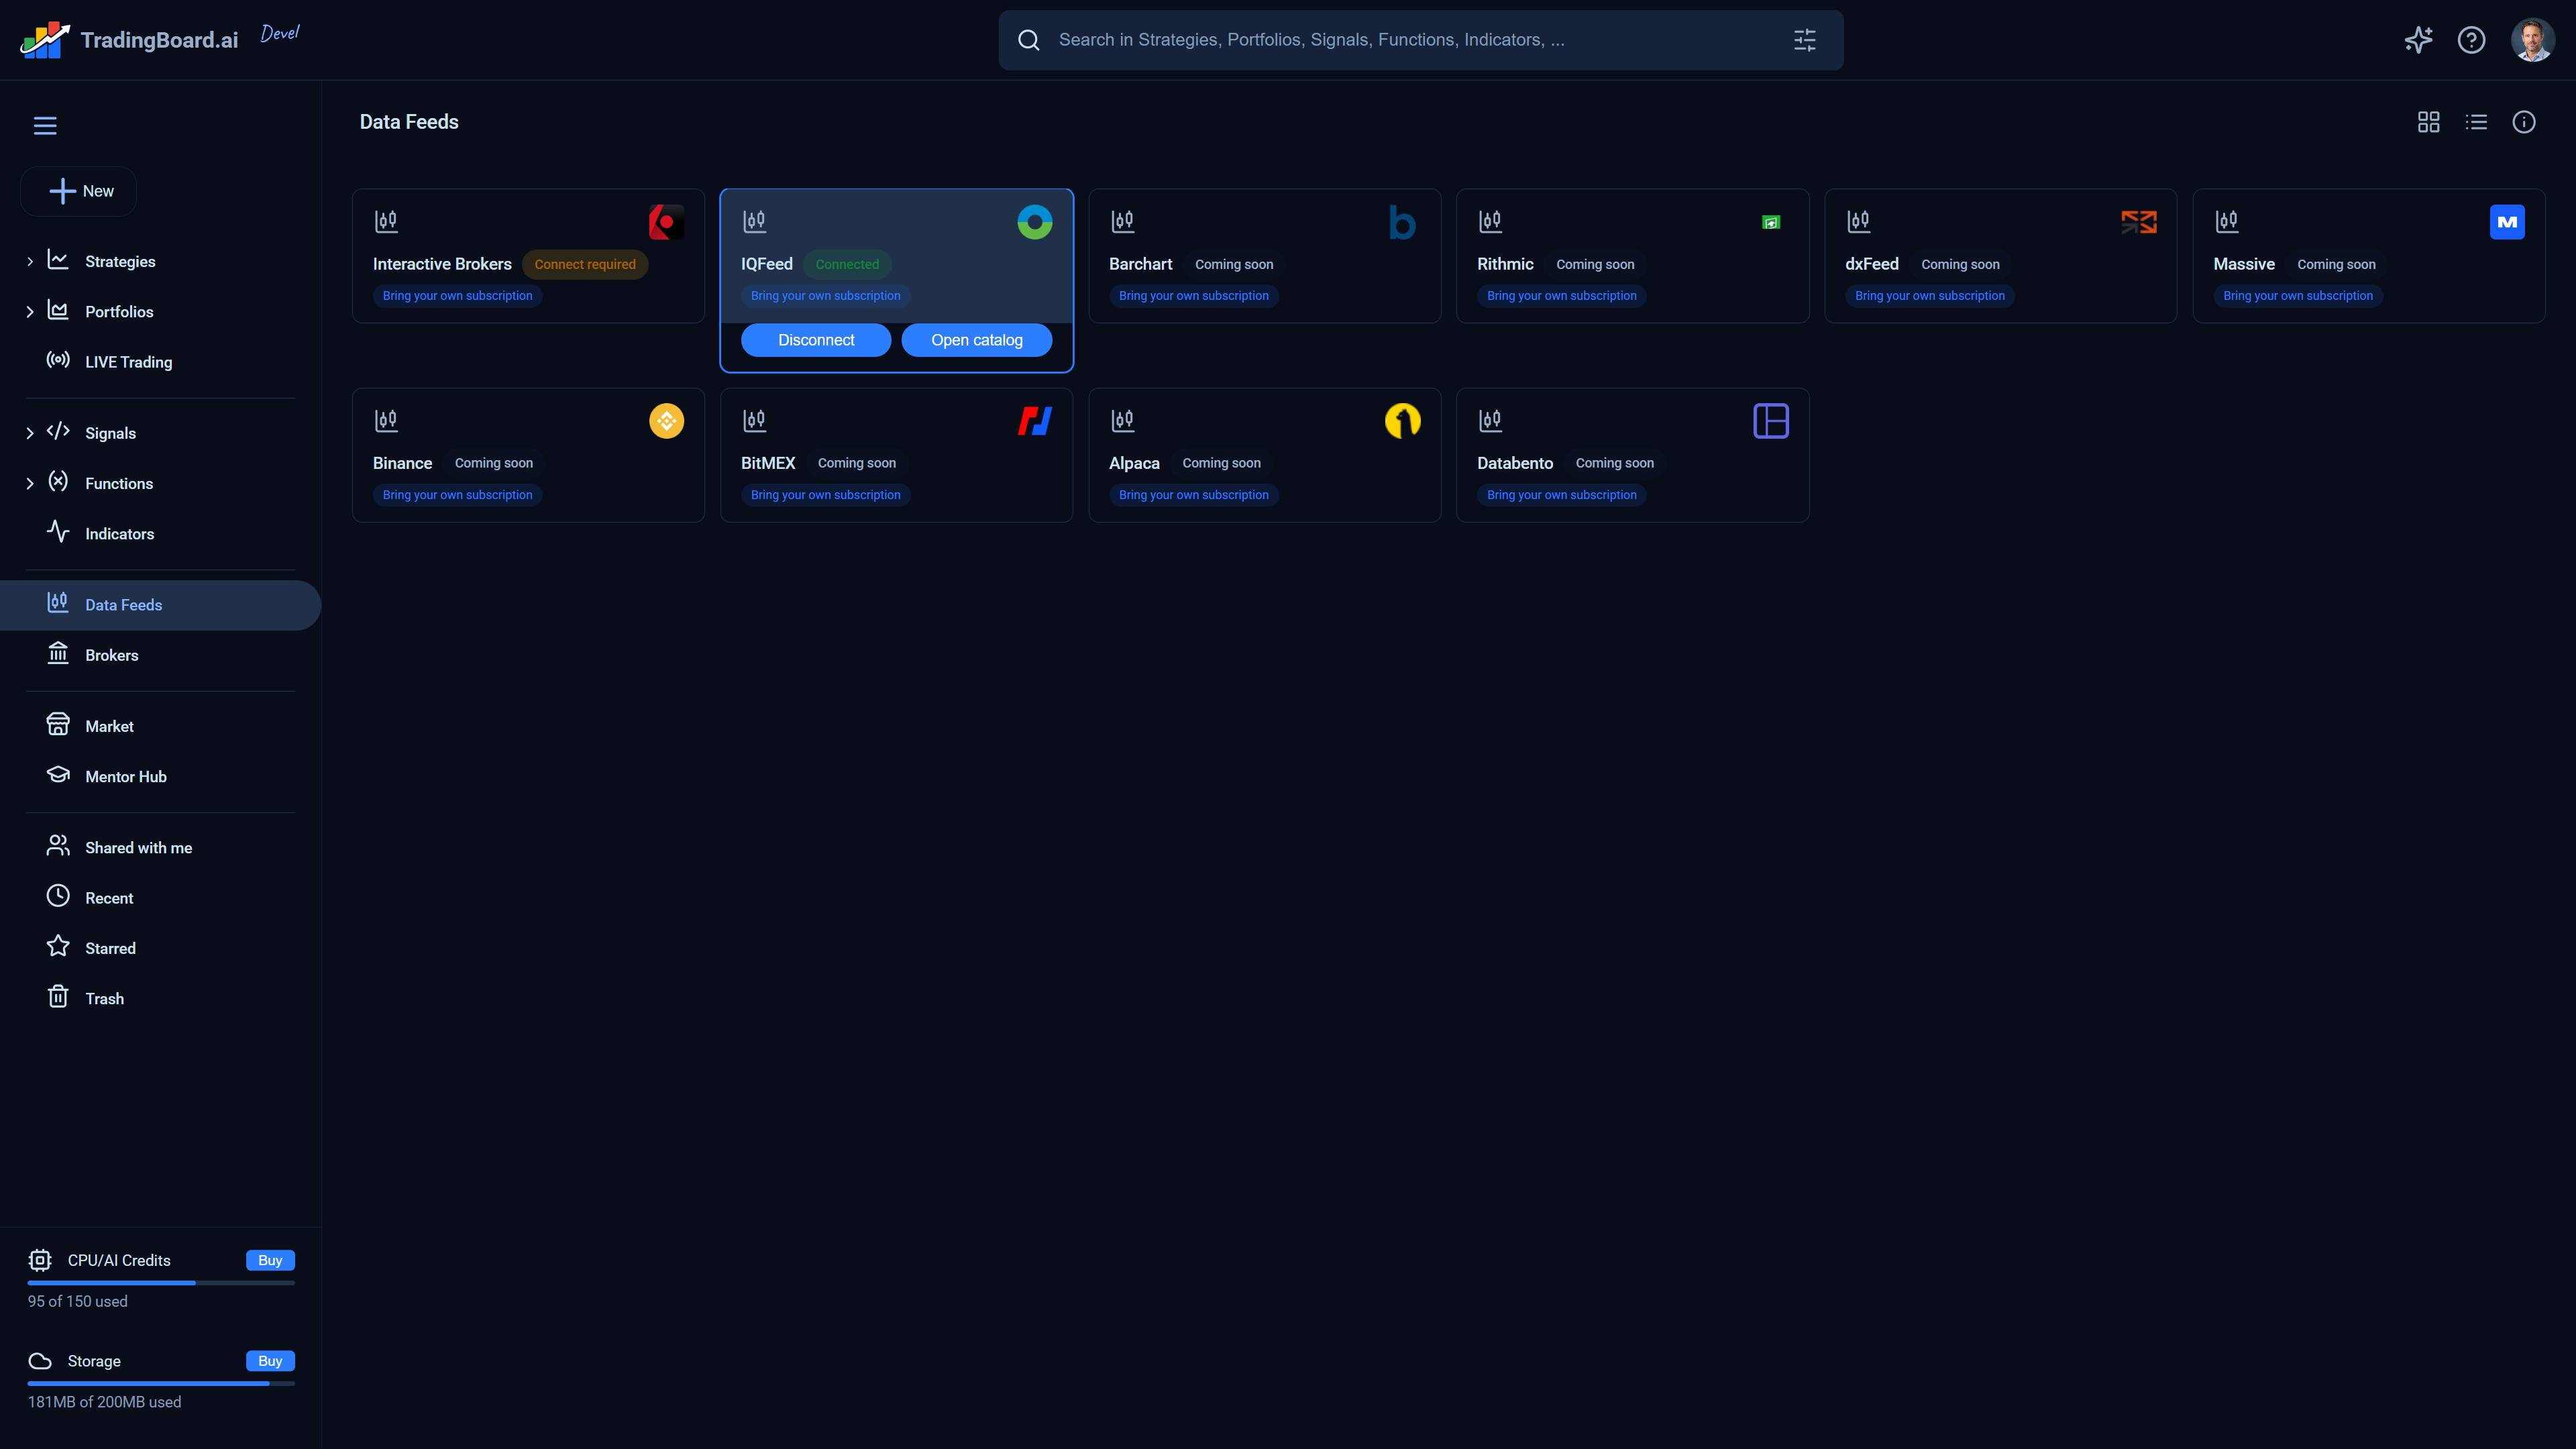Click the Barchart logo icon
2576x1449 pixels.
tap(1403, 222)
